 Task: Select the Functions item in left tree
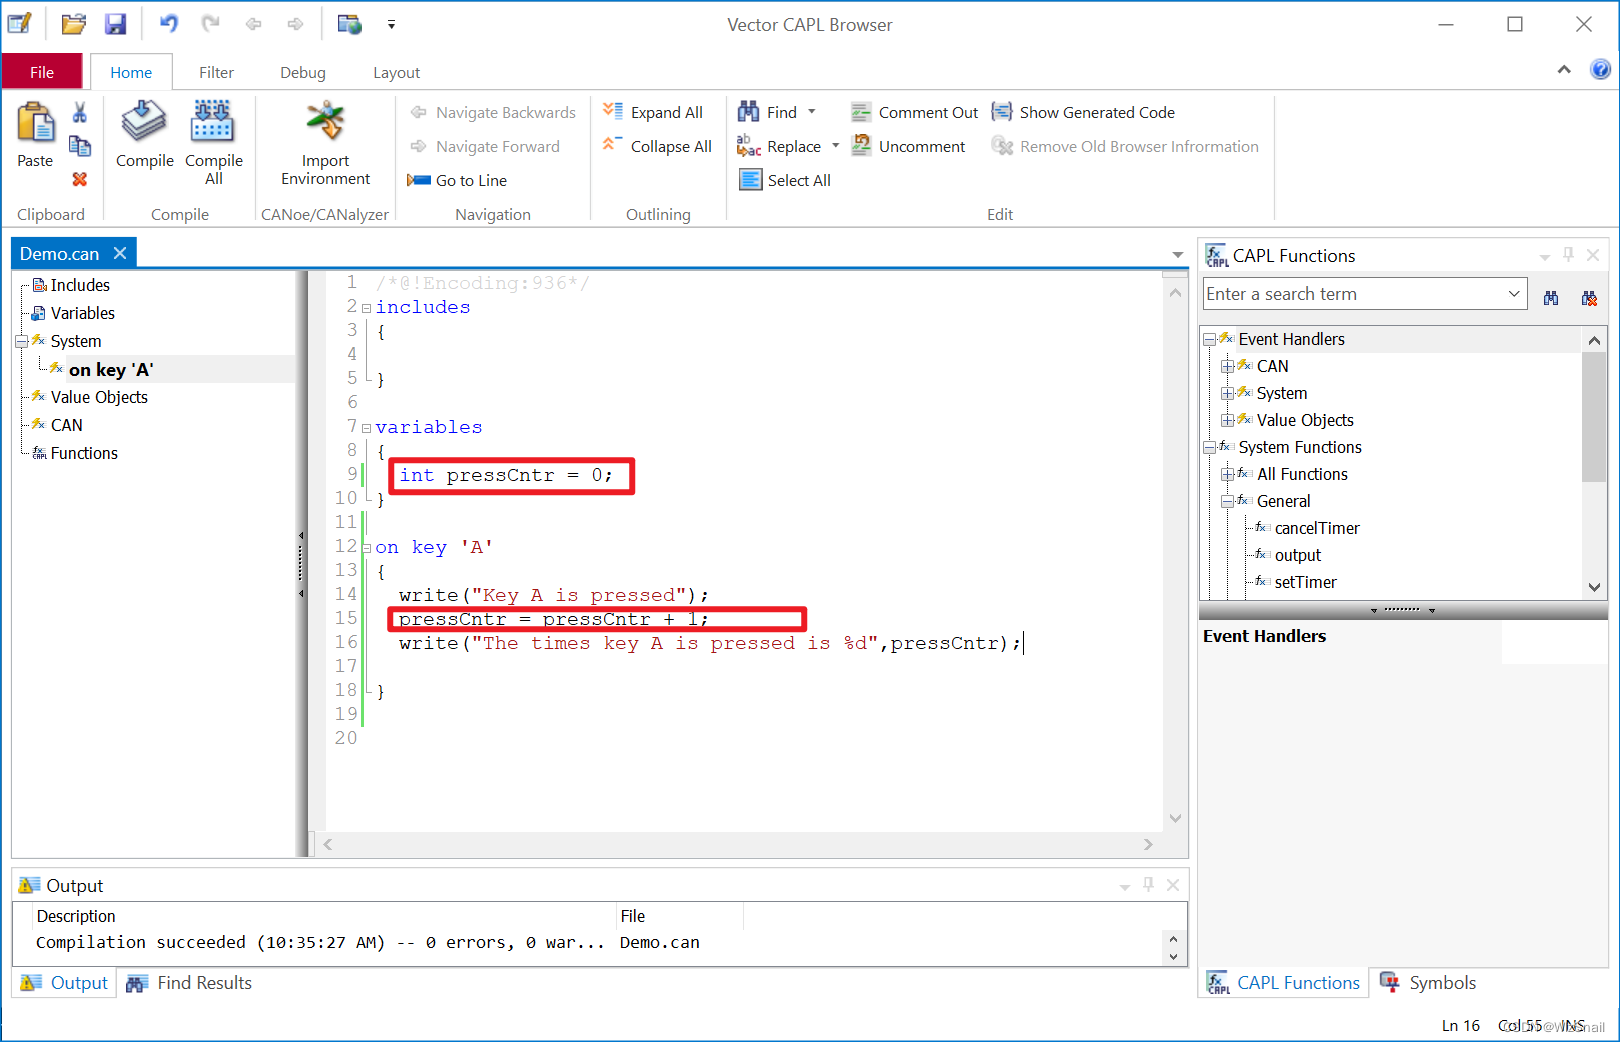pyautogui.click(x=84, y=453)
